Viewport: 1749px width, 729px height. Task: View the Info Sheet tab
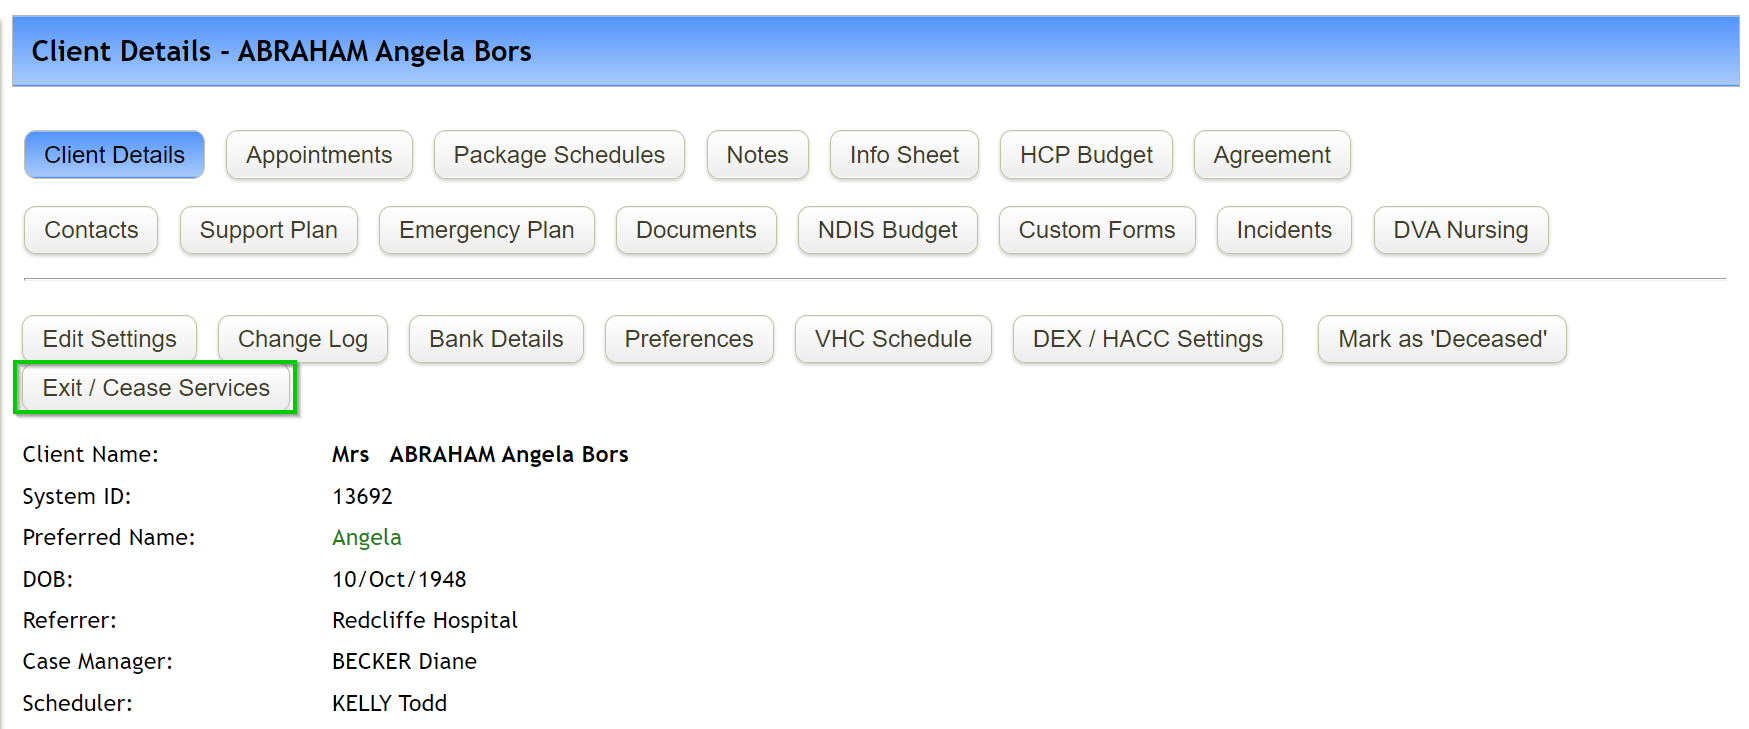904,155
